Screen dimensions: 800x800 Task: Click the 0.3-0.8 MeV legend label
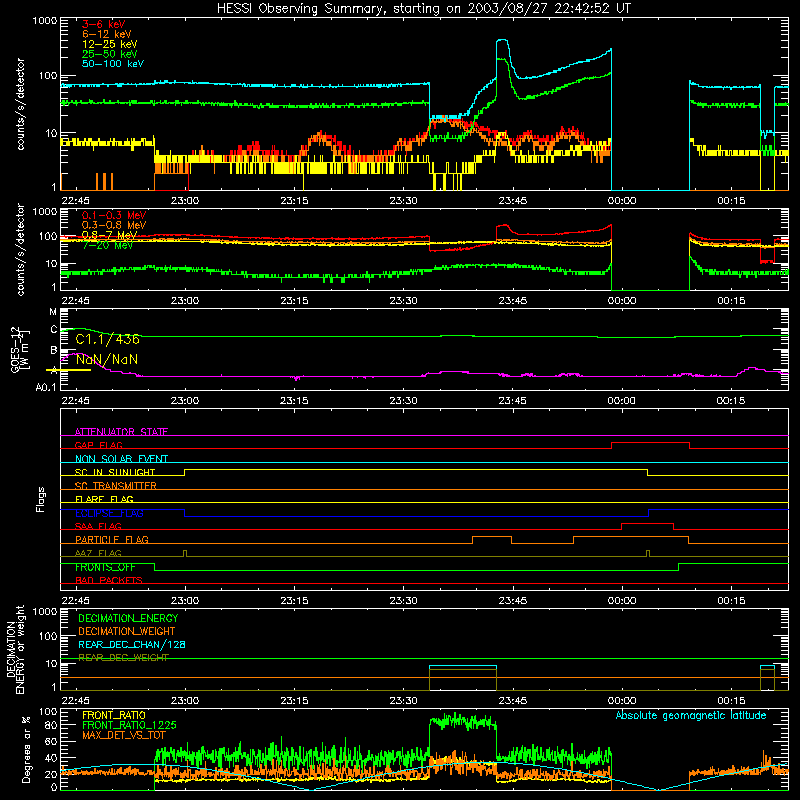pos(114,225)
